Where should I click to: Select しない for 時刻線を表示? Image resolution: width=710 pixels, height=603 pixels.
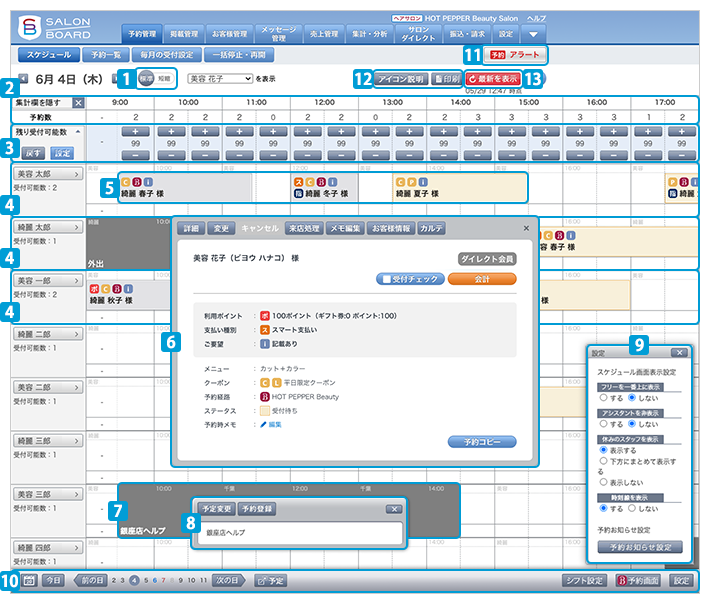[632, 508]
